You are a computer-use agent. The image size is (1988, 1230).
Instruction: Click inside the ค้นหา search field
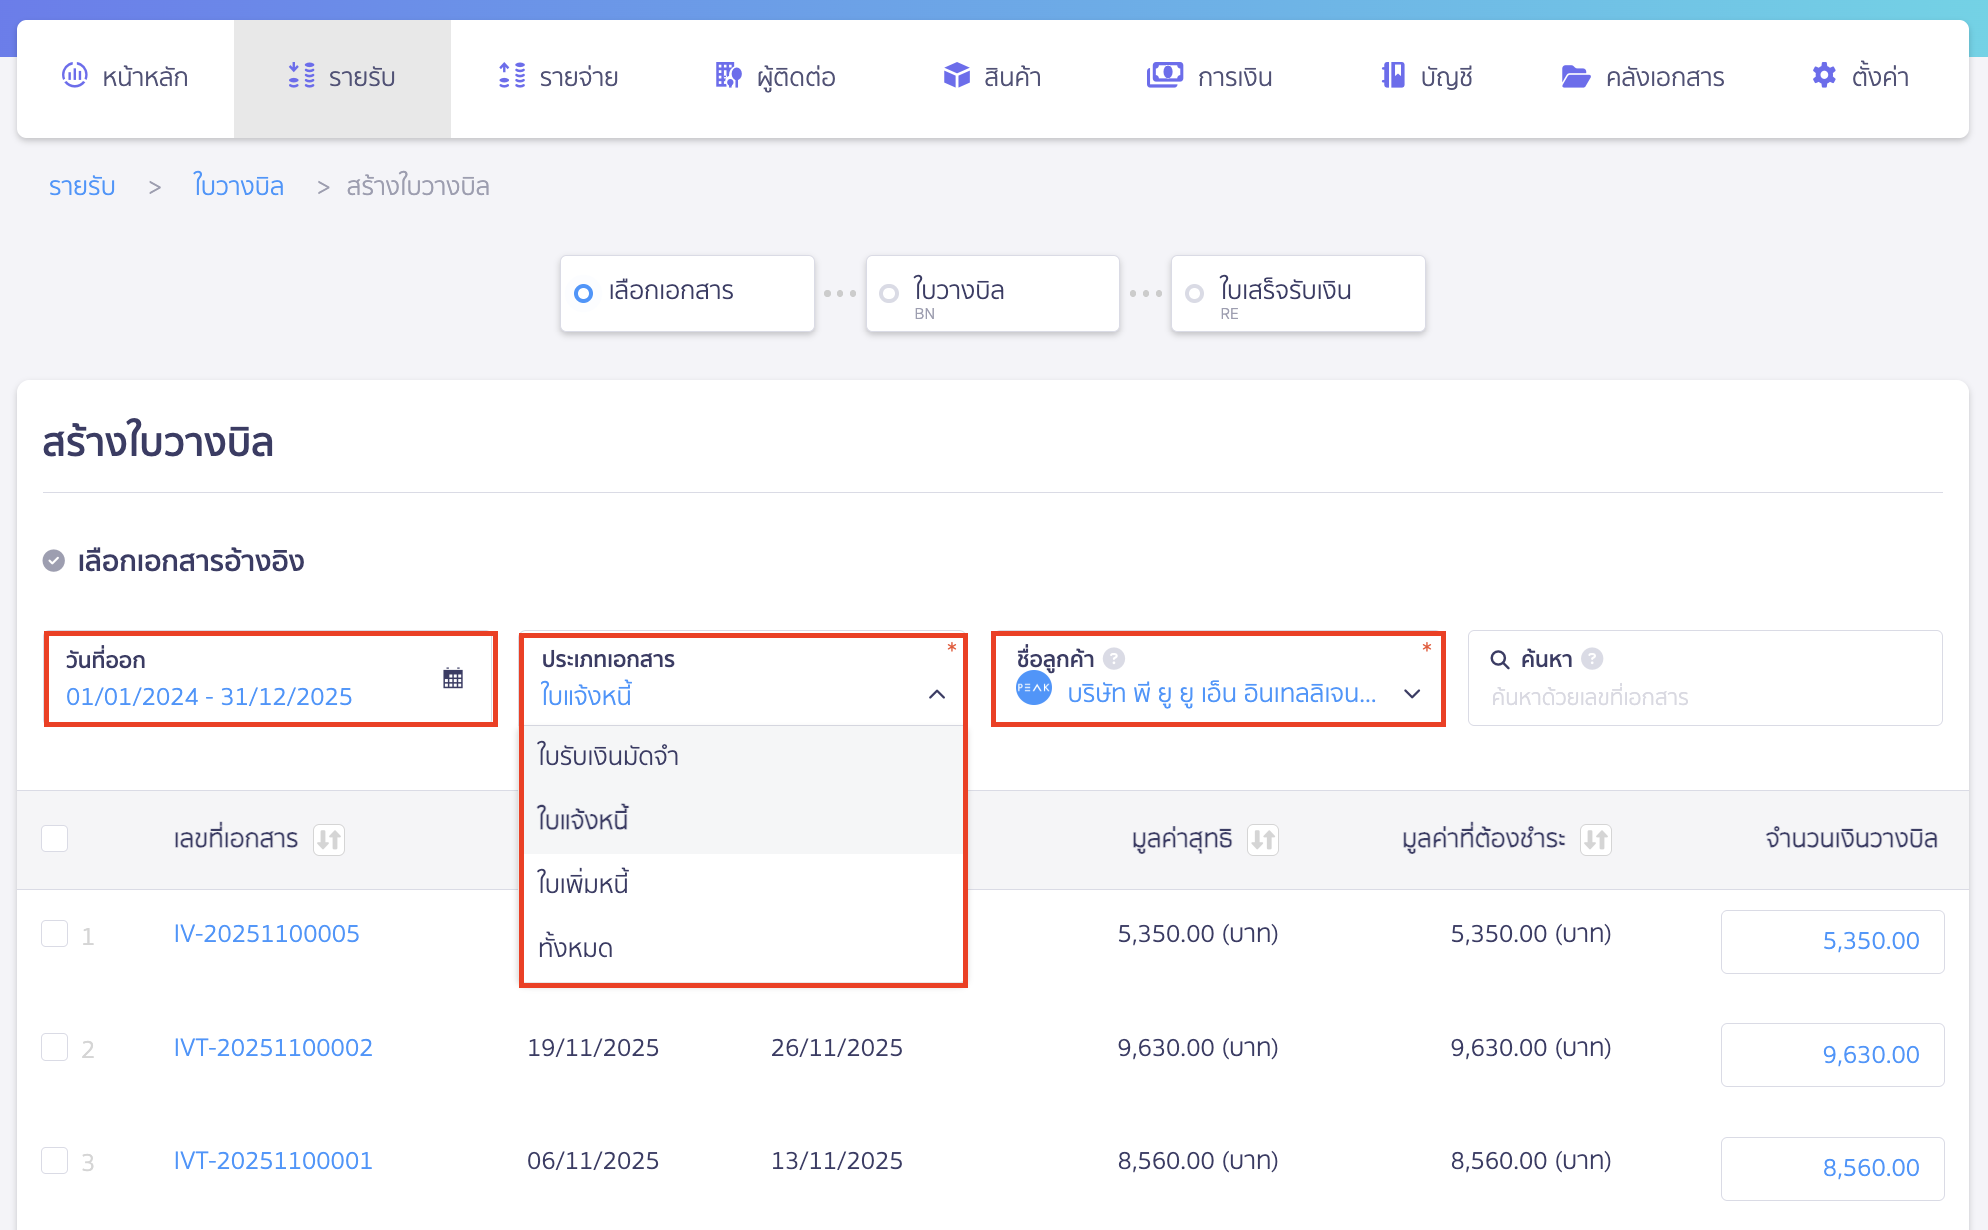coord(1700,697)
